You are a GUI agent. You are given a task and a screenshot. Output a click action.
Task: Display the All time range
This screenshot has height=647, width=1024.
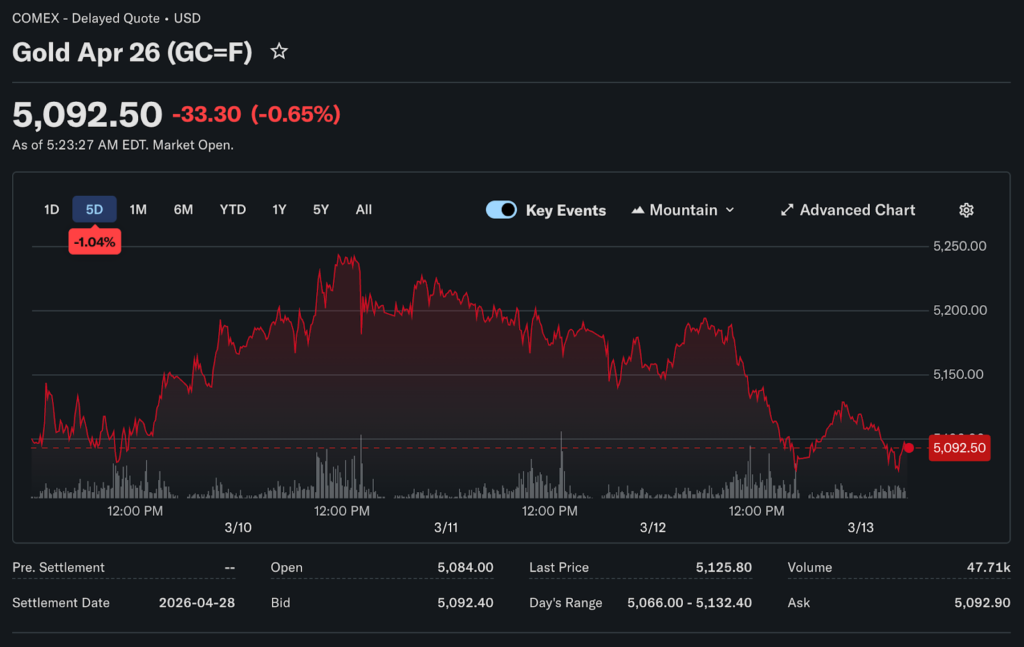click(364, 210)
